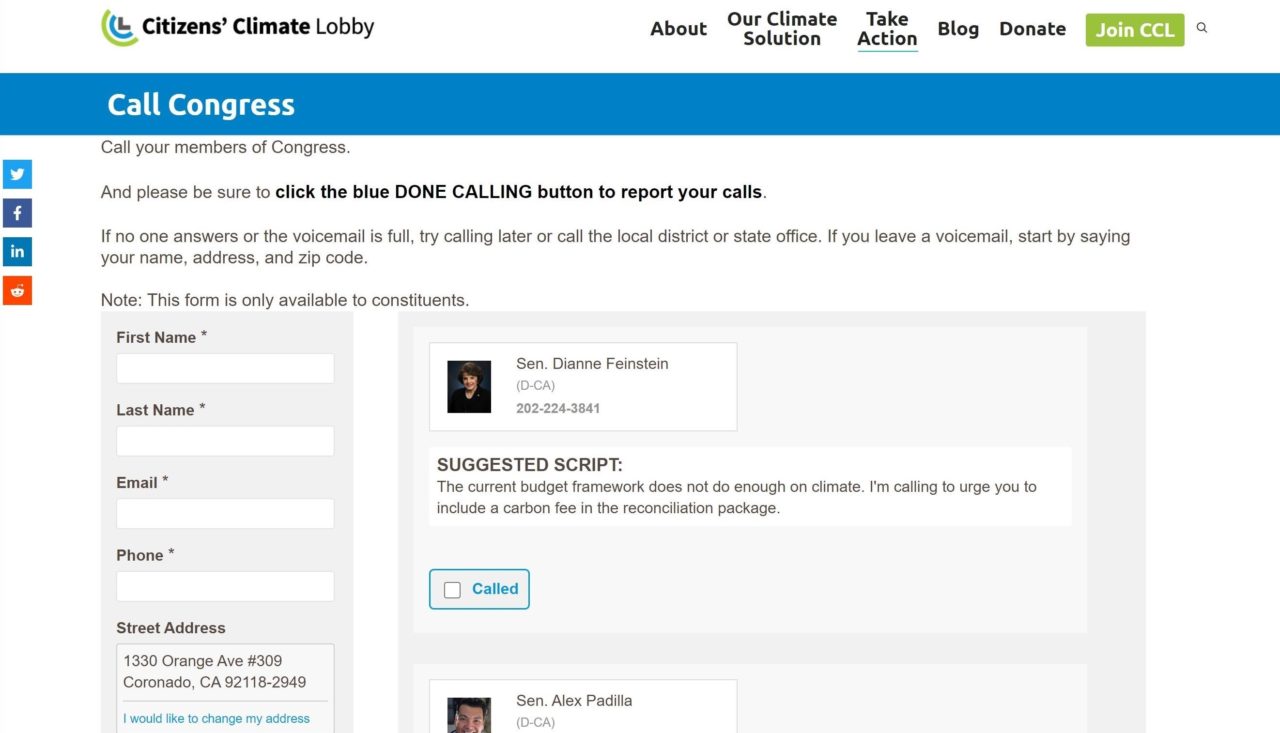Click into the Last Name field
1280x733 pixels.
pos(225,441)
